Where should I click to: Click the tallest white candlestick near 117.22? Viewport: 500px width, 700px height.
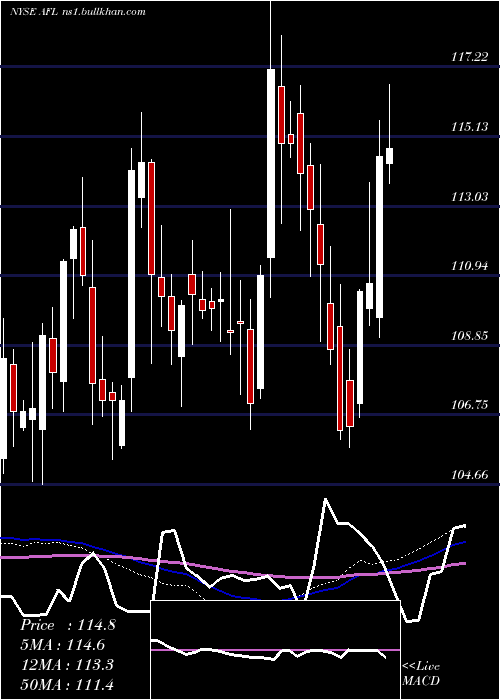click(x=271, y=163)
